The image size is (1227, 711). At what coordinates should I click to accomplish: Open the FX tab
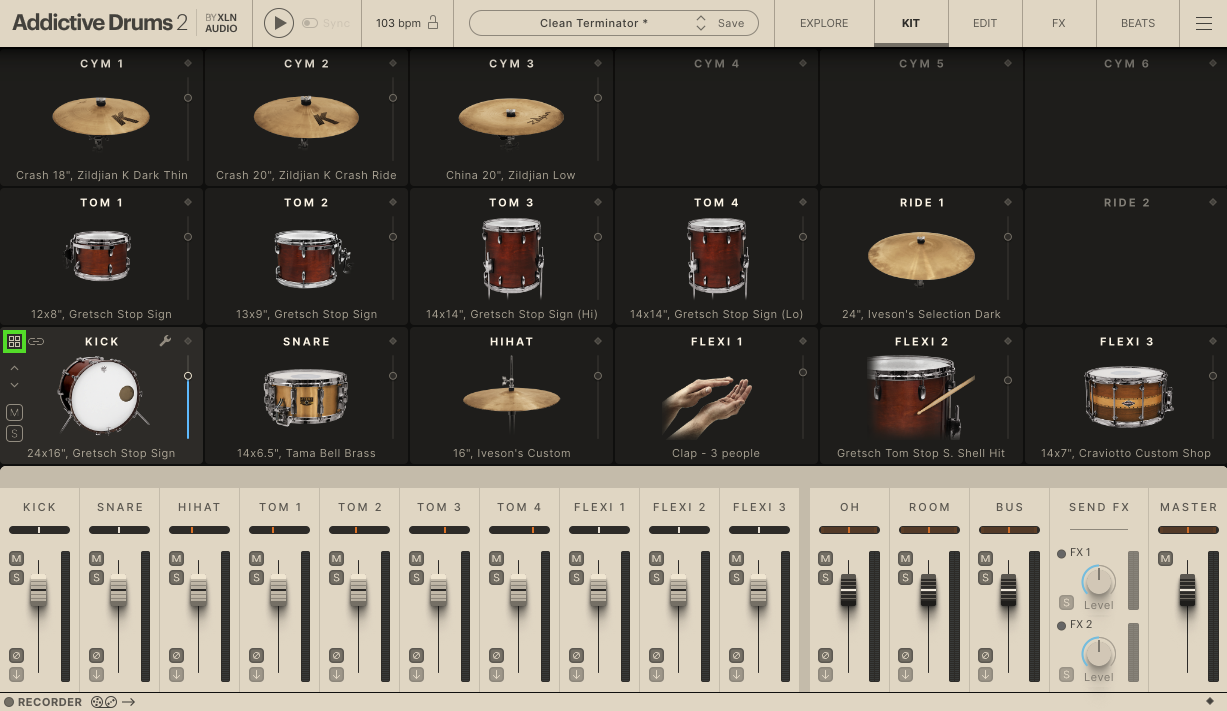[1059, 23]
